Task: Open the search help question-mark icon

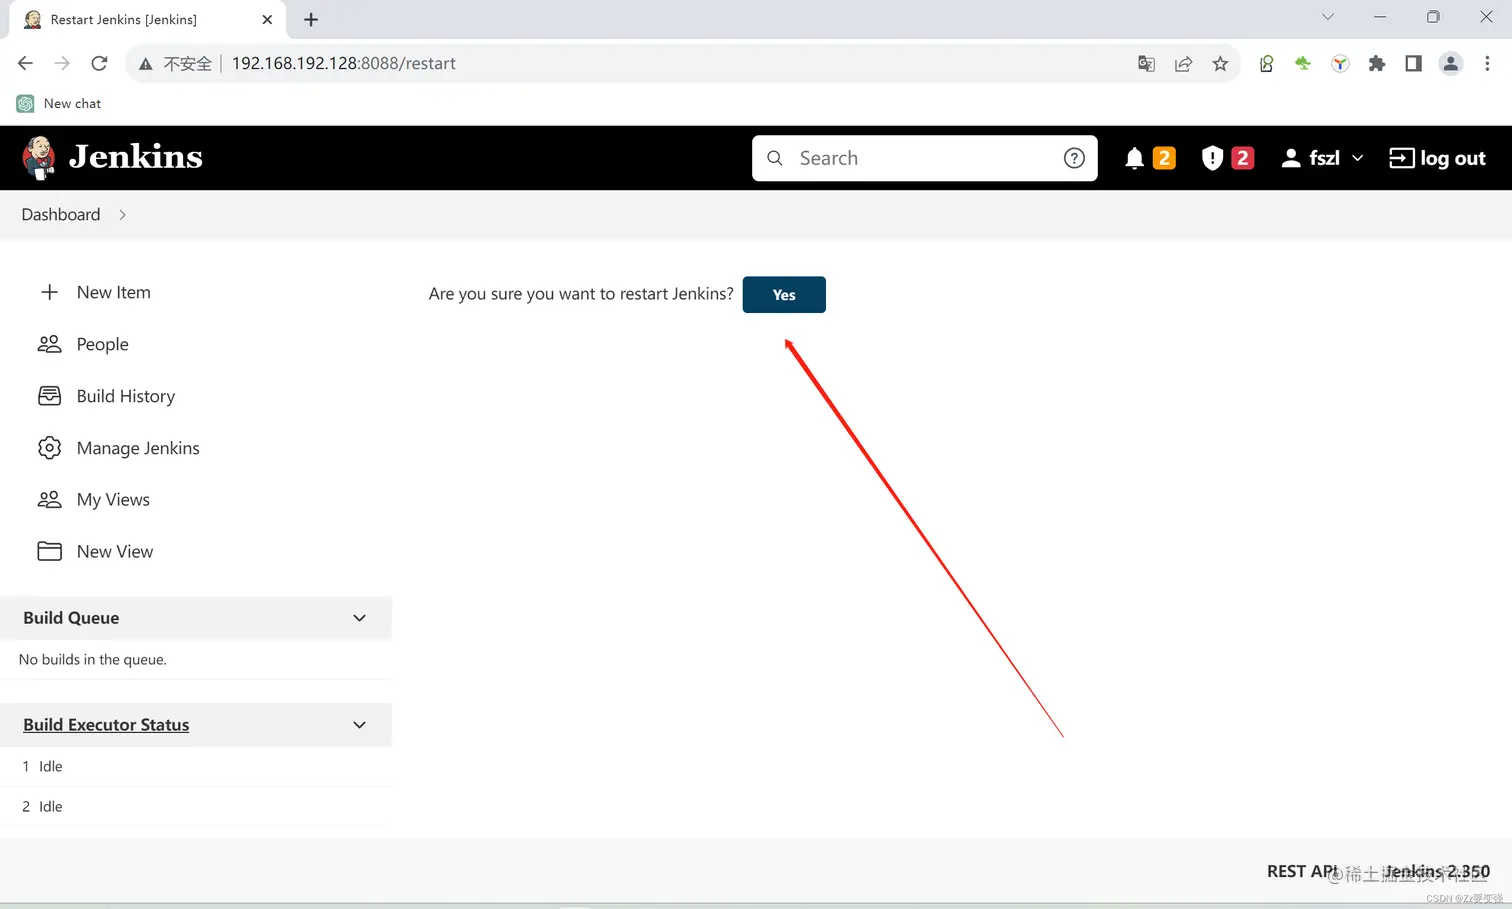Action: click(1074, 158)
